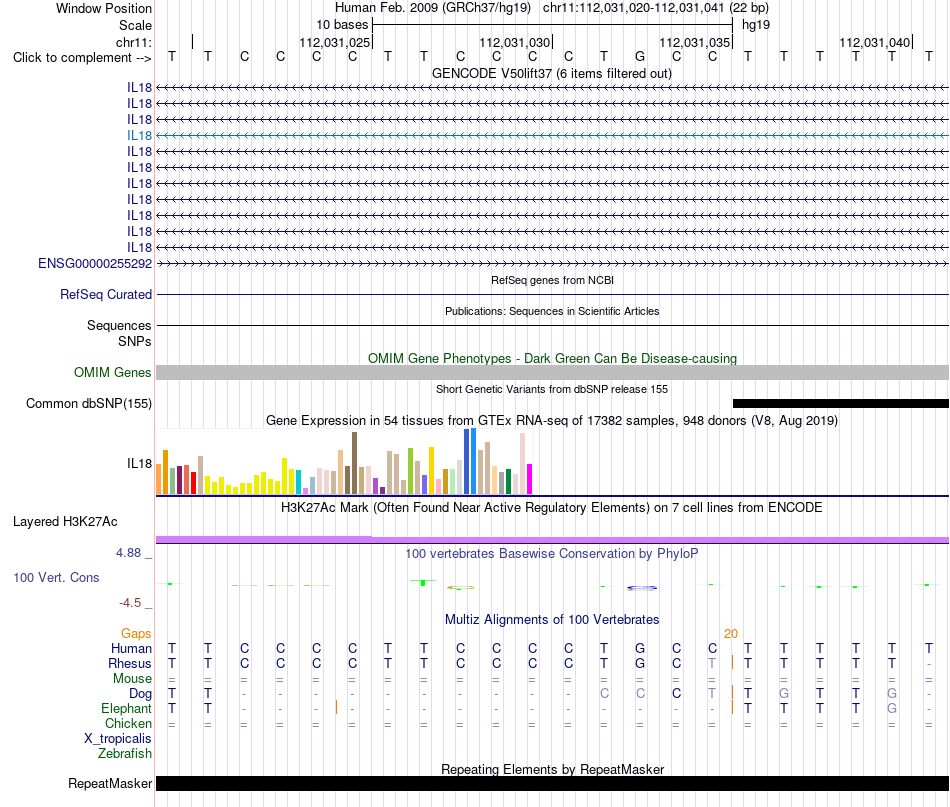Click the Rhesus alignment row label
This screenshot has height=807, width=950.
[130, 663]
